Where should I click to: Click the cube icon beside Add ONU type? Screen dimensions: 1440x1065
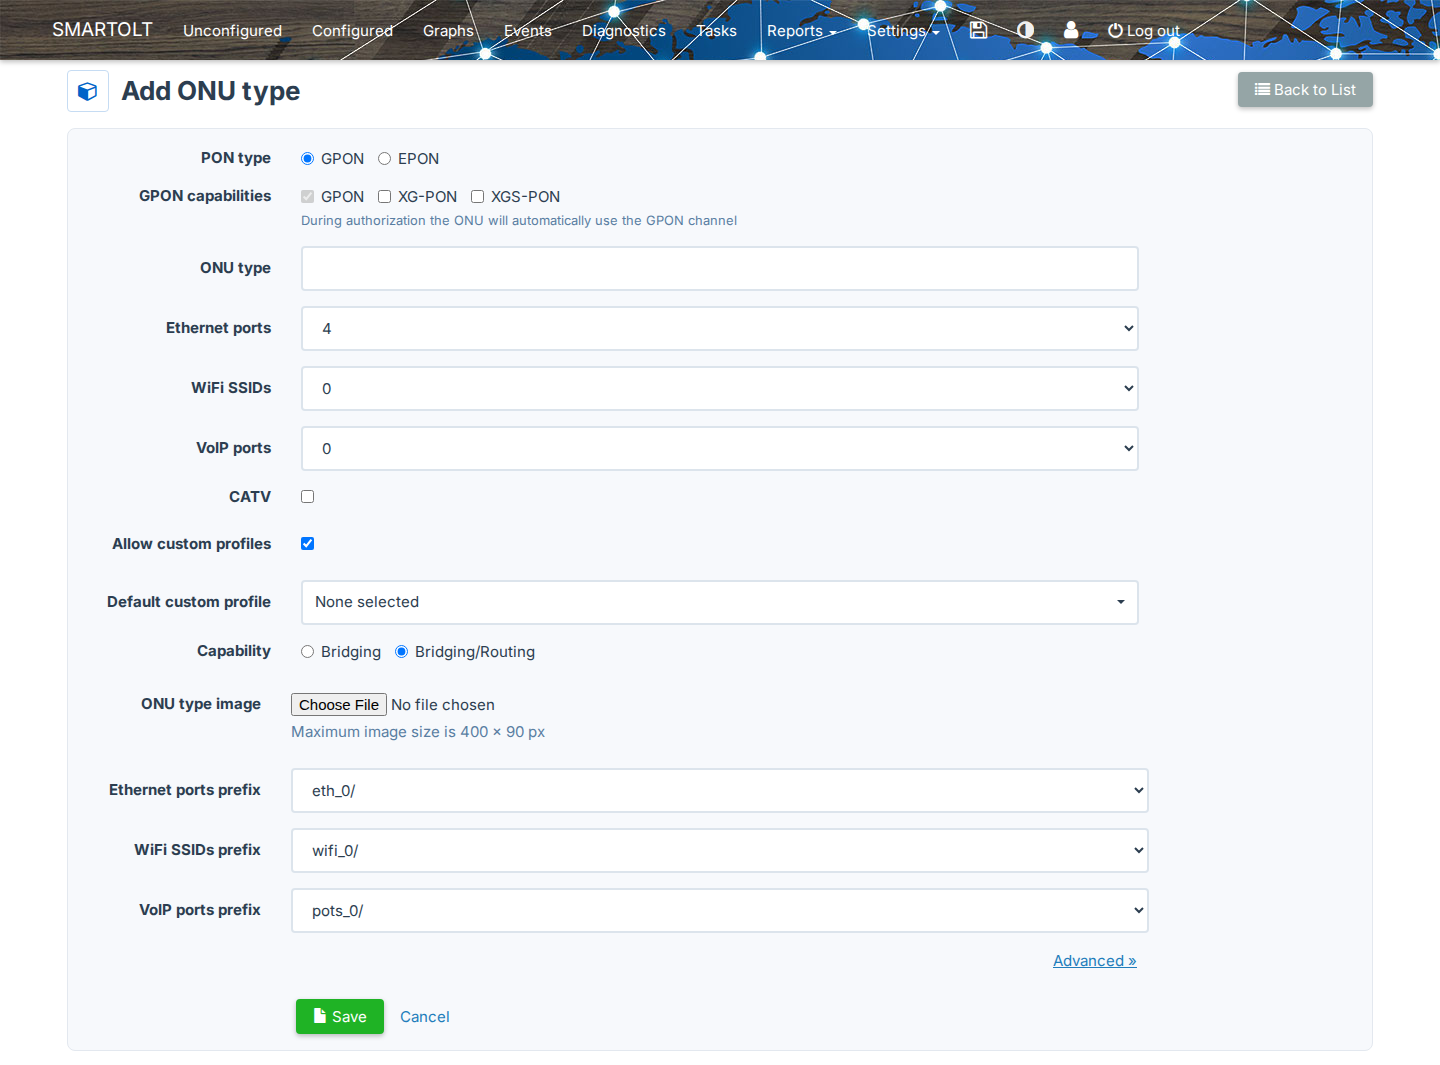click(x=88, y=91)
